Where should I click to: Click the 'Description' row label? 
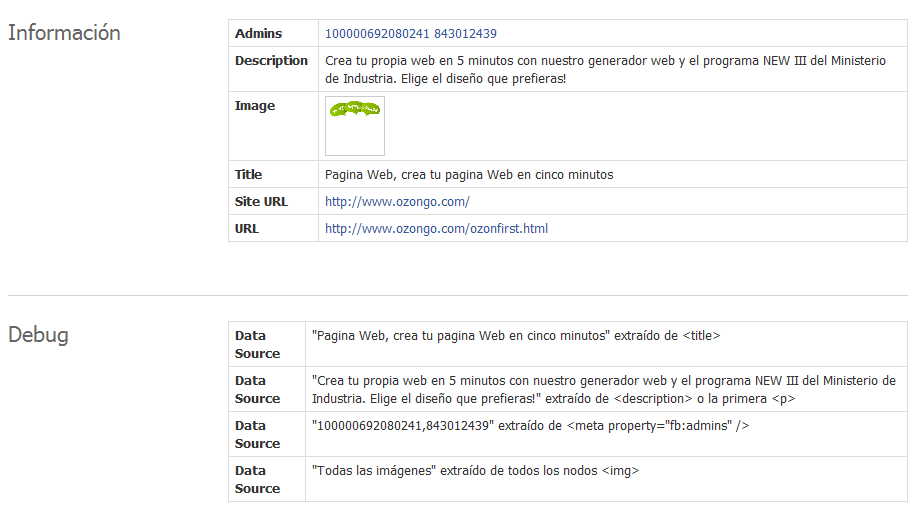pos(271,61)
